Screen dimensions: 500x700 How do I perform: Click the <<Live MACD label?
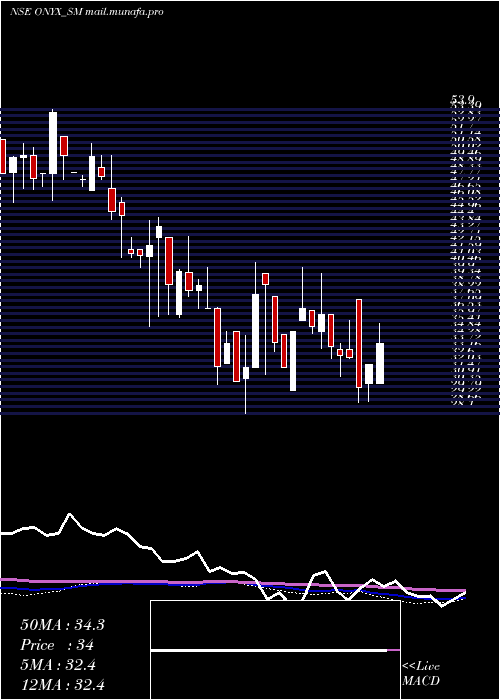(x=421, y=674)
